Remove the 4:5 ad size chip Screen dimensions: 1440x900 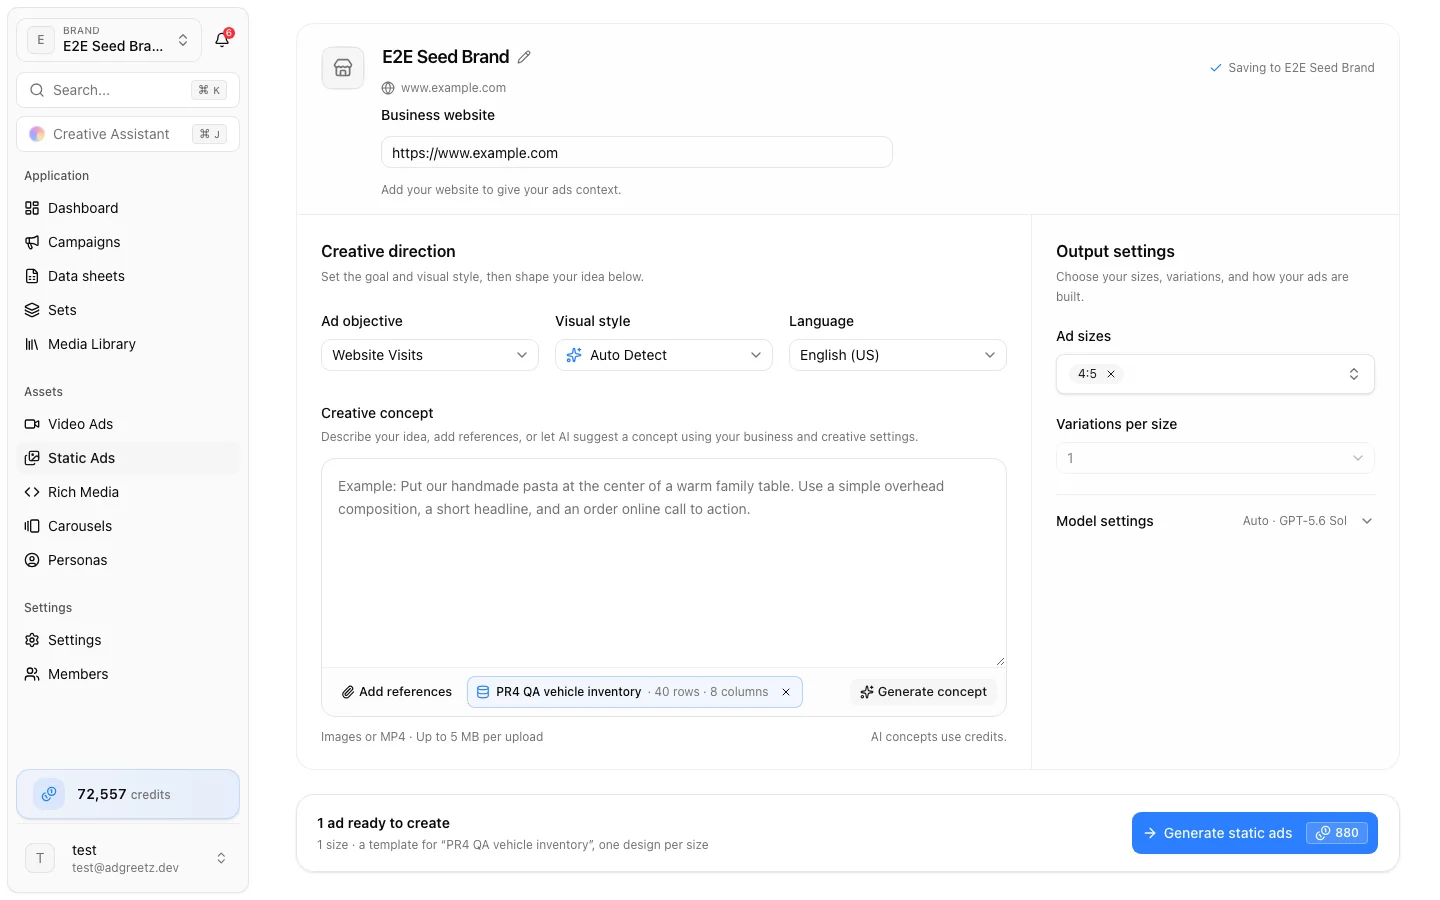1111,374
